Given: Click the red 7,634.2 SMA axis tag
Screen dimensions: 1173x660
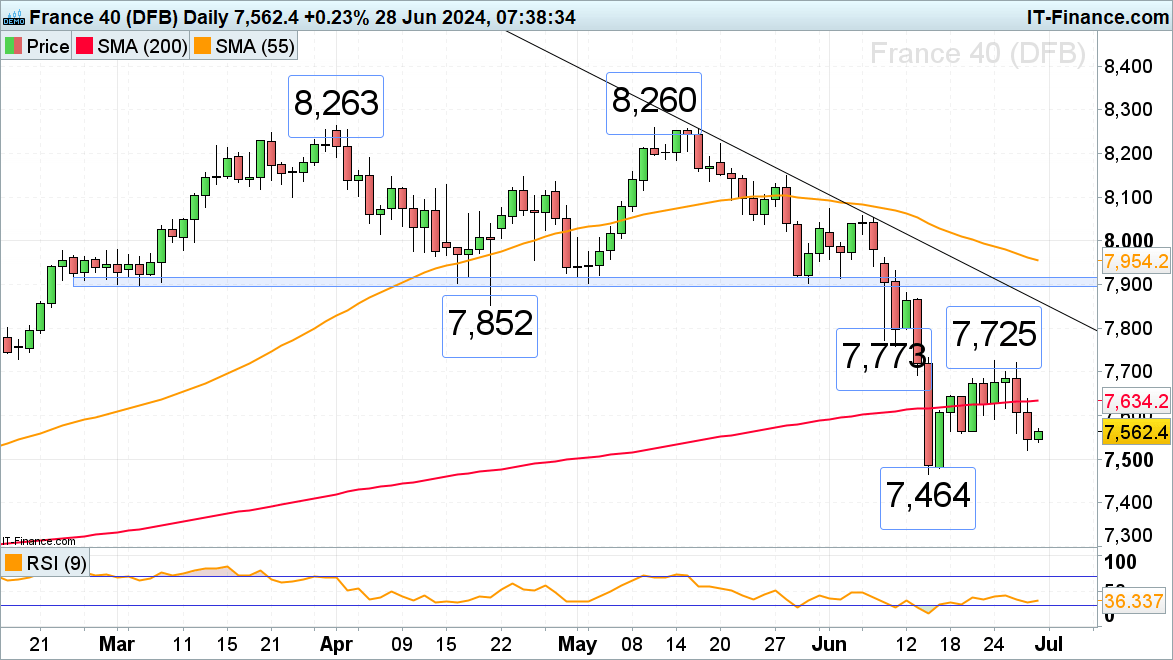Looking at the screenshot, I should pyautogui.click(x=1137, y=402).
